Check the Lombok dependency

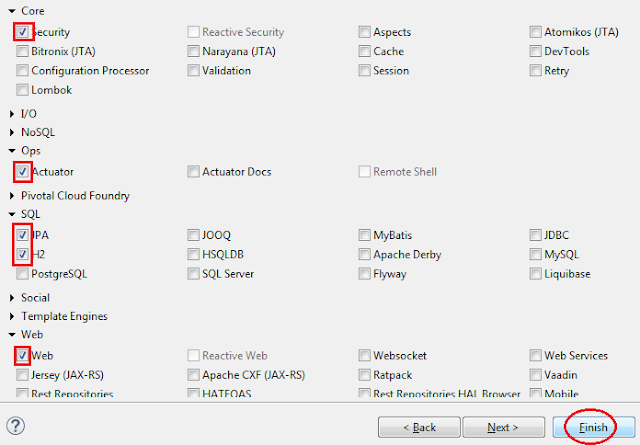23,90
